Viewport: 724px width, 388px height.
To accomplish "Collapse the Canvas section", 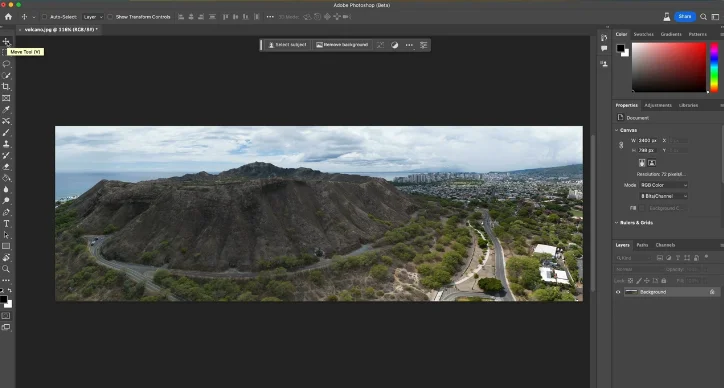I will 616,130.
